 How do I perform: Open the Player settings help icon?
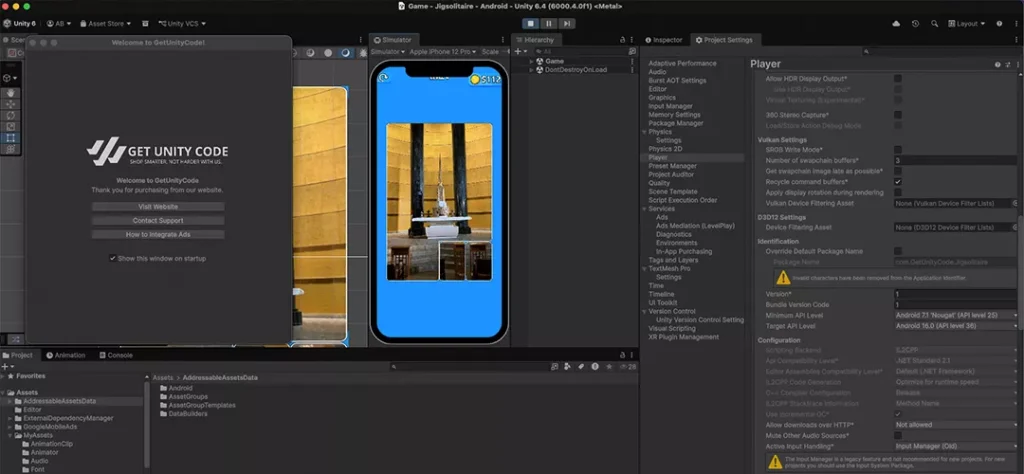(x=996, y=64)
